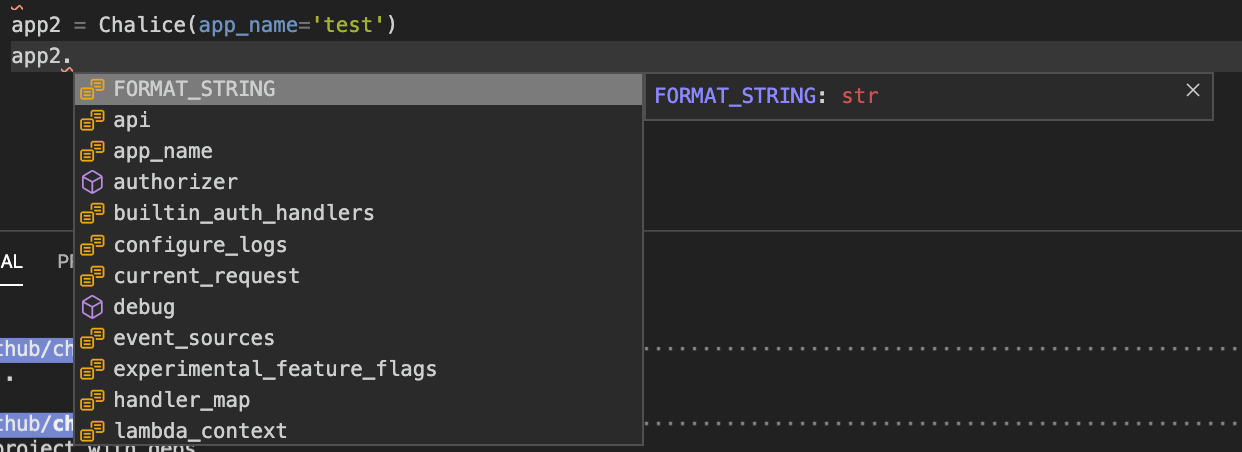
Task: Choose builtin_auth_handlers suggestion
Action: click(359, 213)
